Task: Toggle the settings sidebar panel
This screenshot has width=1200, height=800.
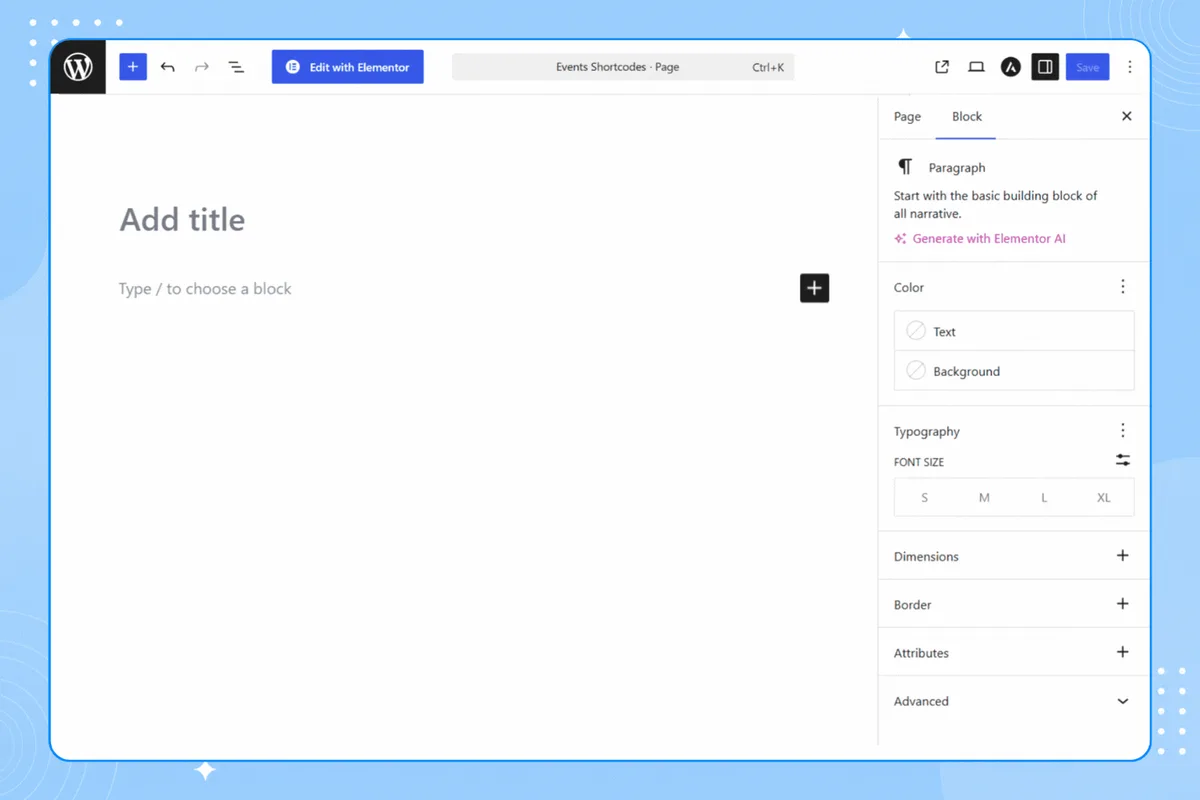Action: (x=1045, y=67)
